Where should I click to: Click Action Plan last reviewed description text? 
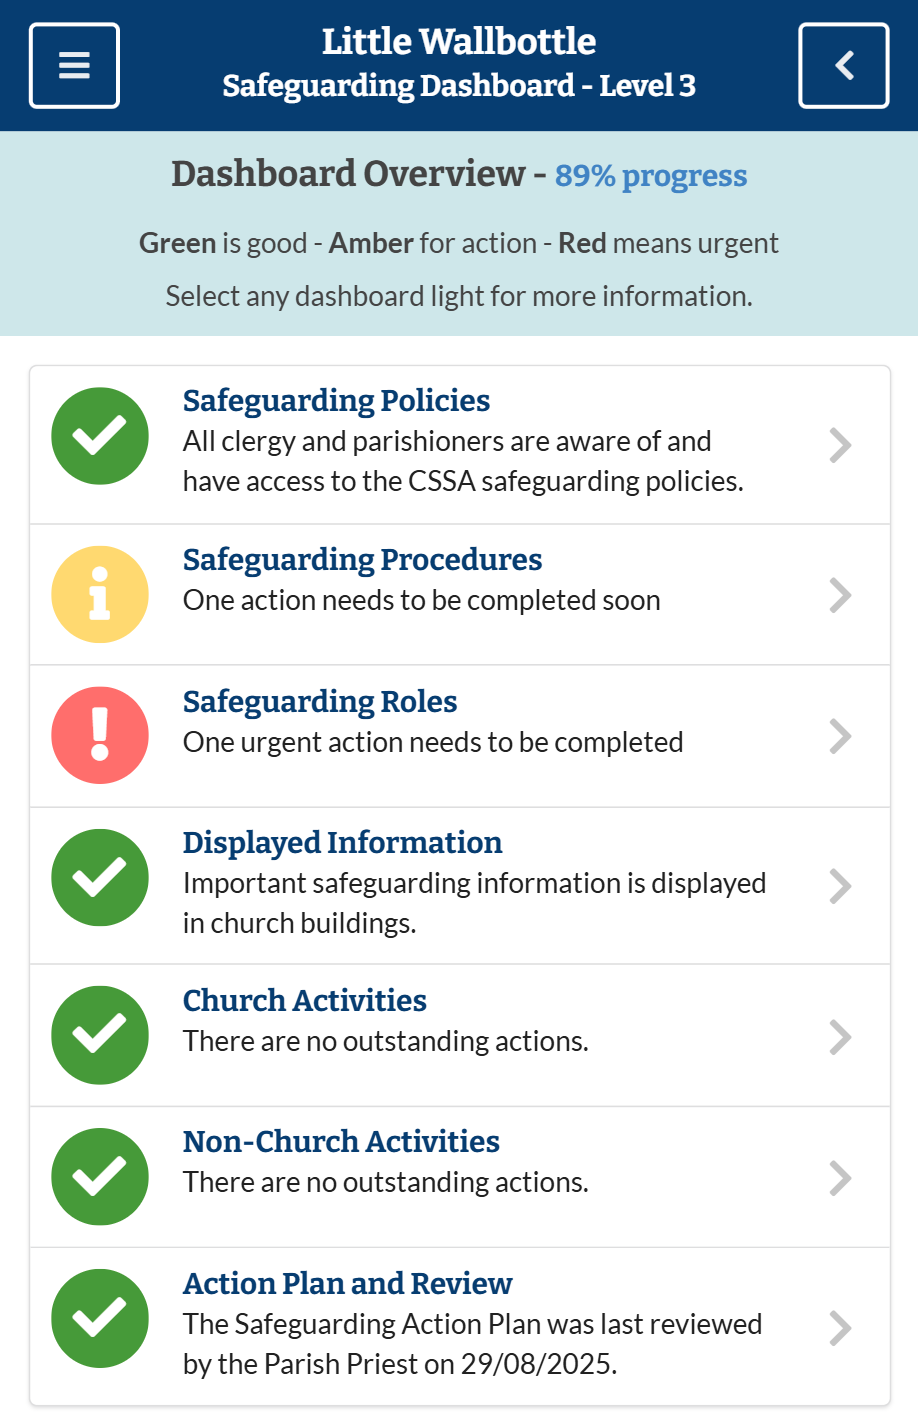pos(472,1344)
